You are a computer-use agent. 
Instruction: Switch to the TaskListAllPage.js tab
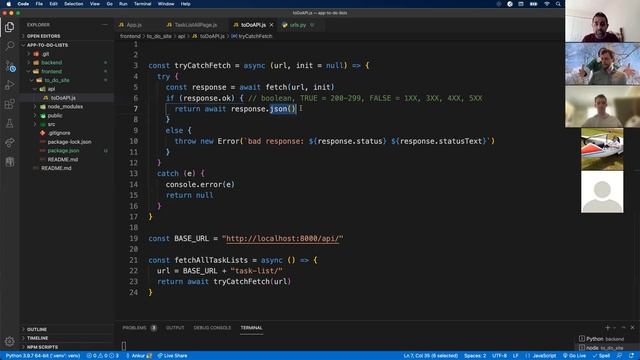pyautogui.click(x=196, y=25)
